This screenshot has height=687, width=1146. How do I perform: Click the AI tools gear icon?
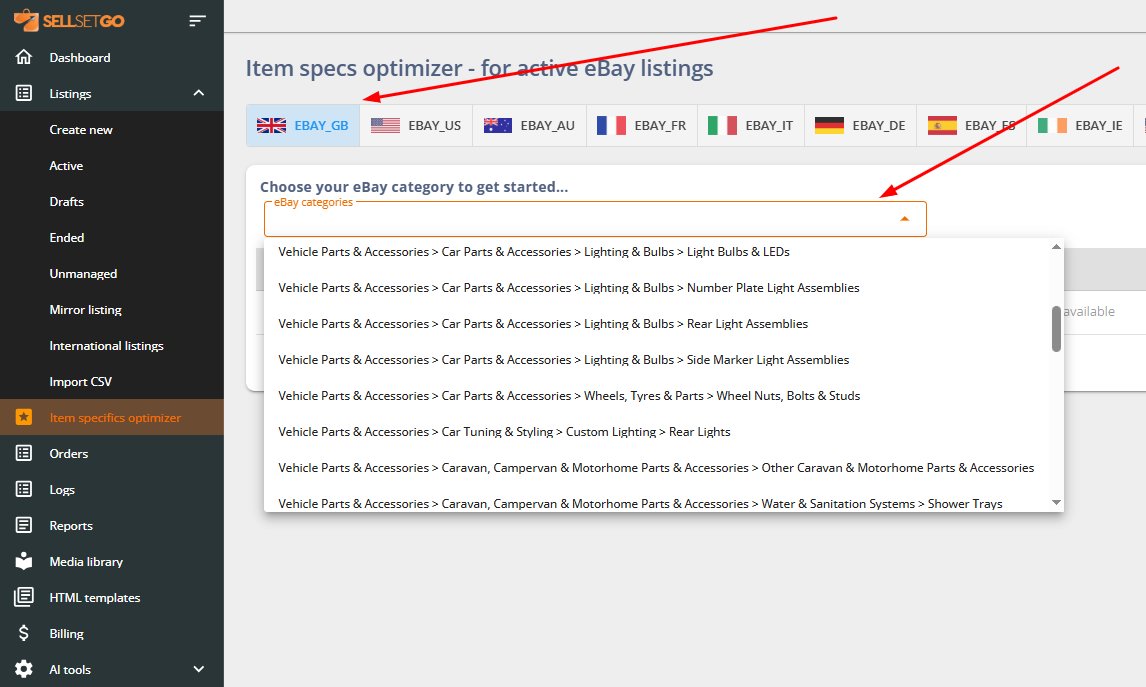(x=24, y=669)
